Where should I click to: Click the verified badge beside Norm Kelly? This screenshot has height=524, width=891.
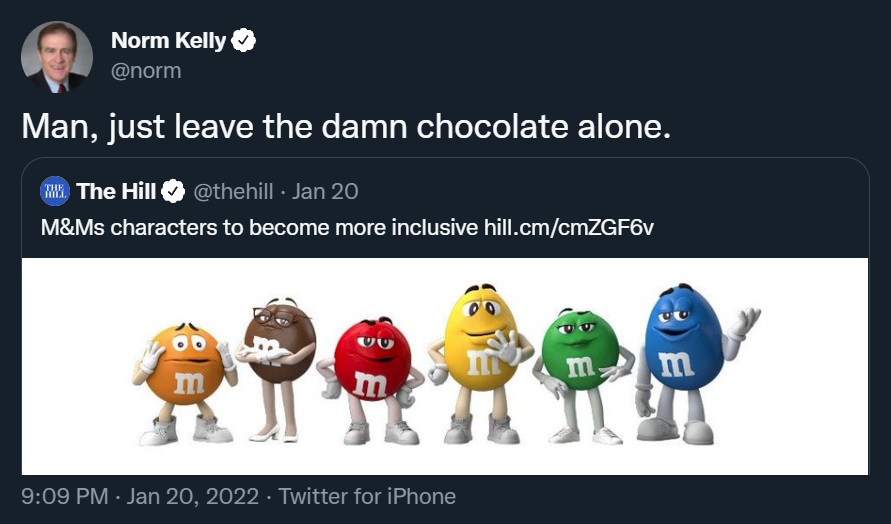tap(244, 41)
